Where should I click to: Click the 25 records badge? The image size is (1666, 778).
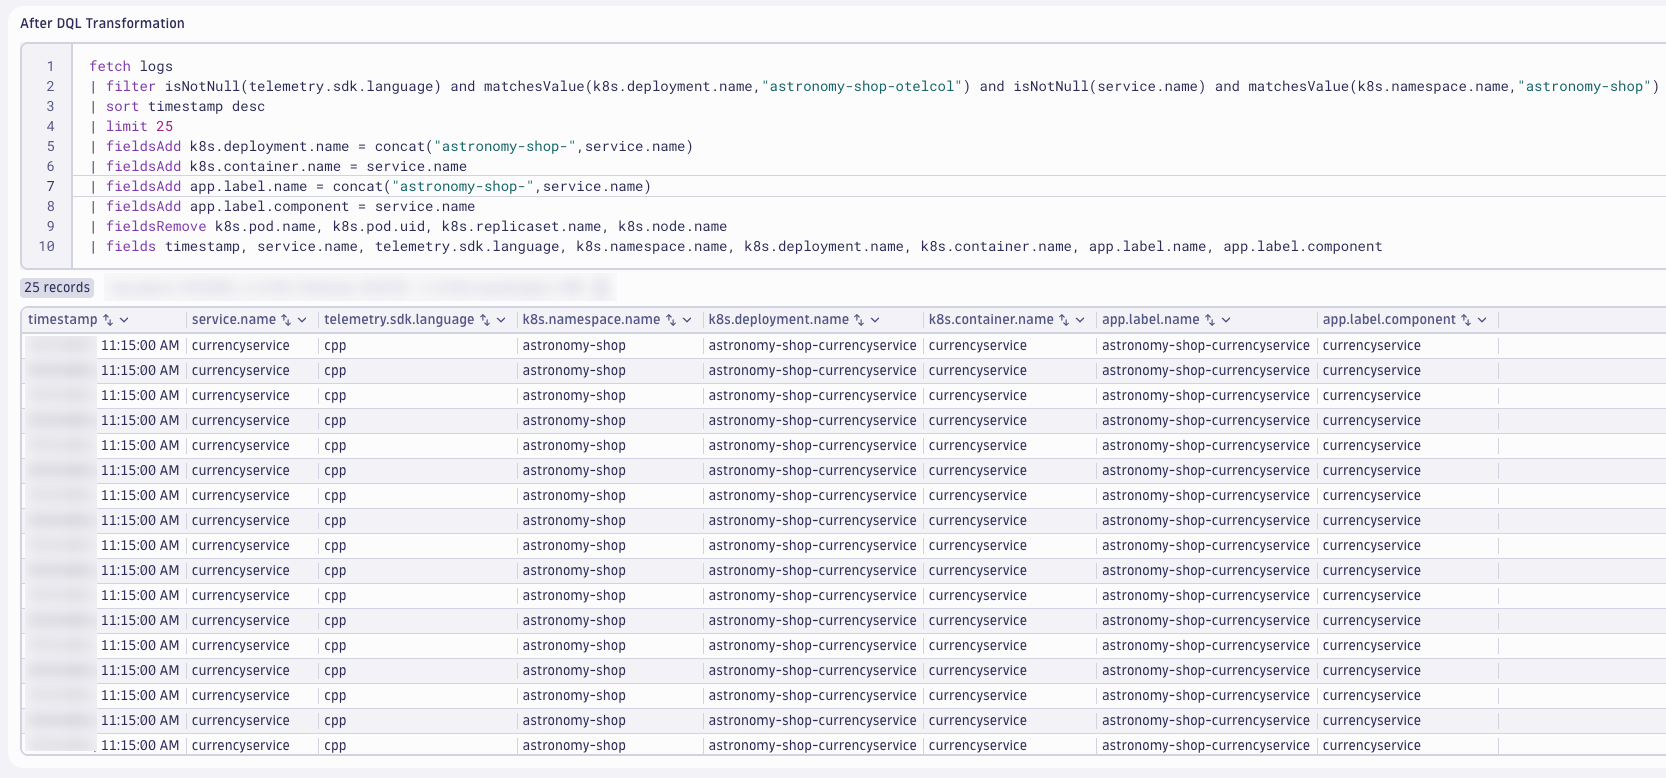pos(57,288)
